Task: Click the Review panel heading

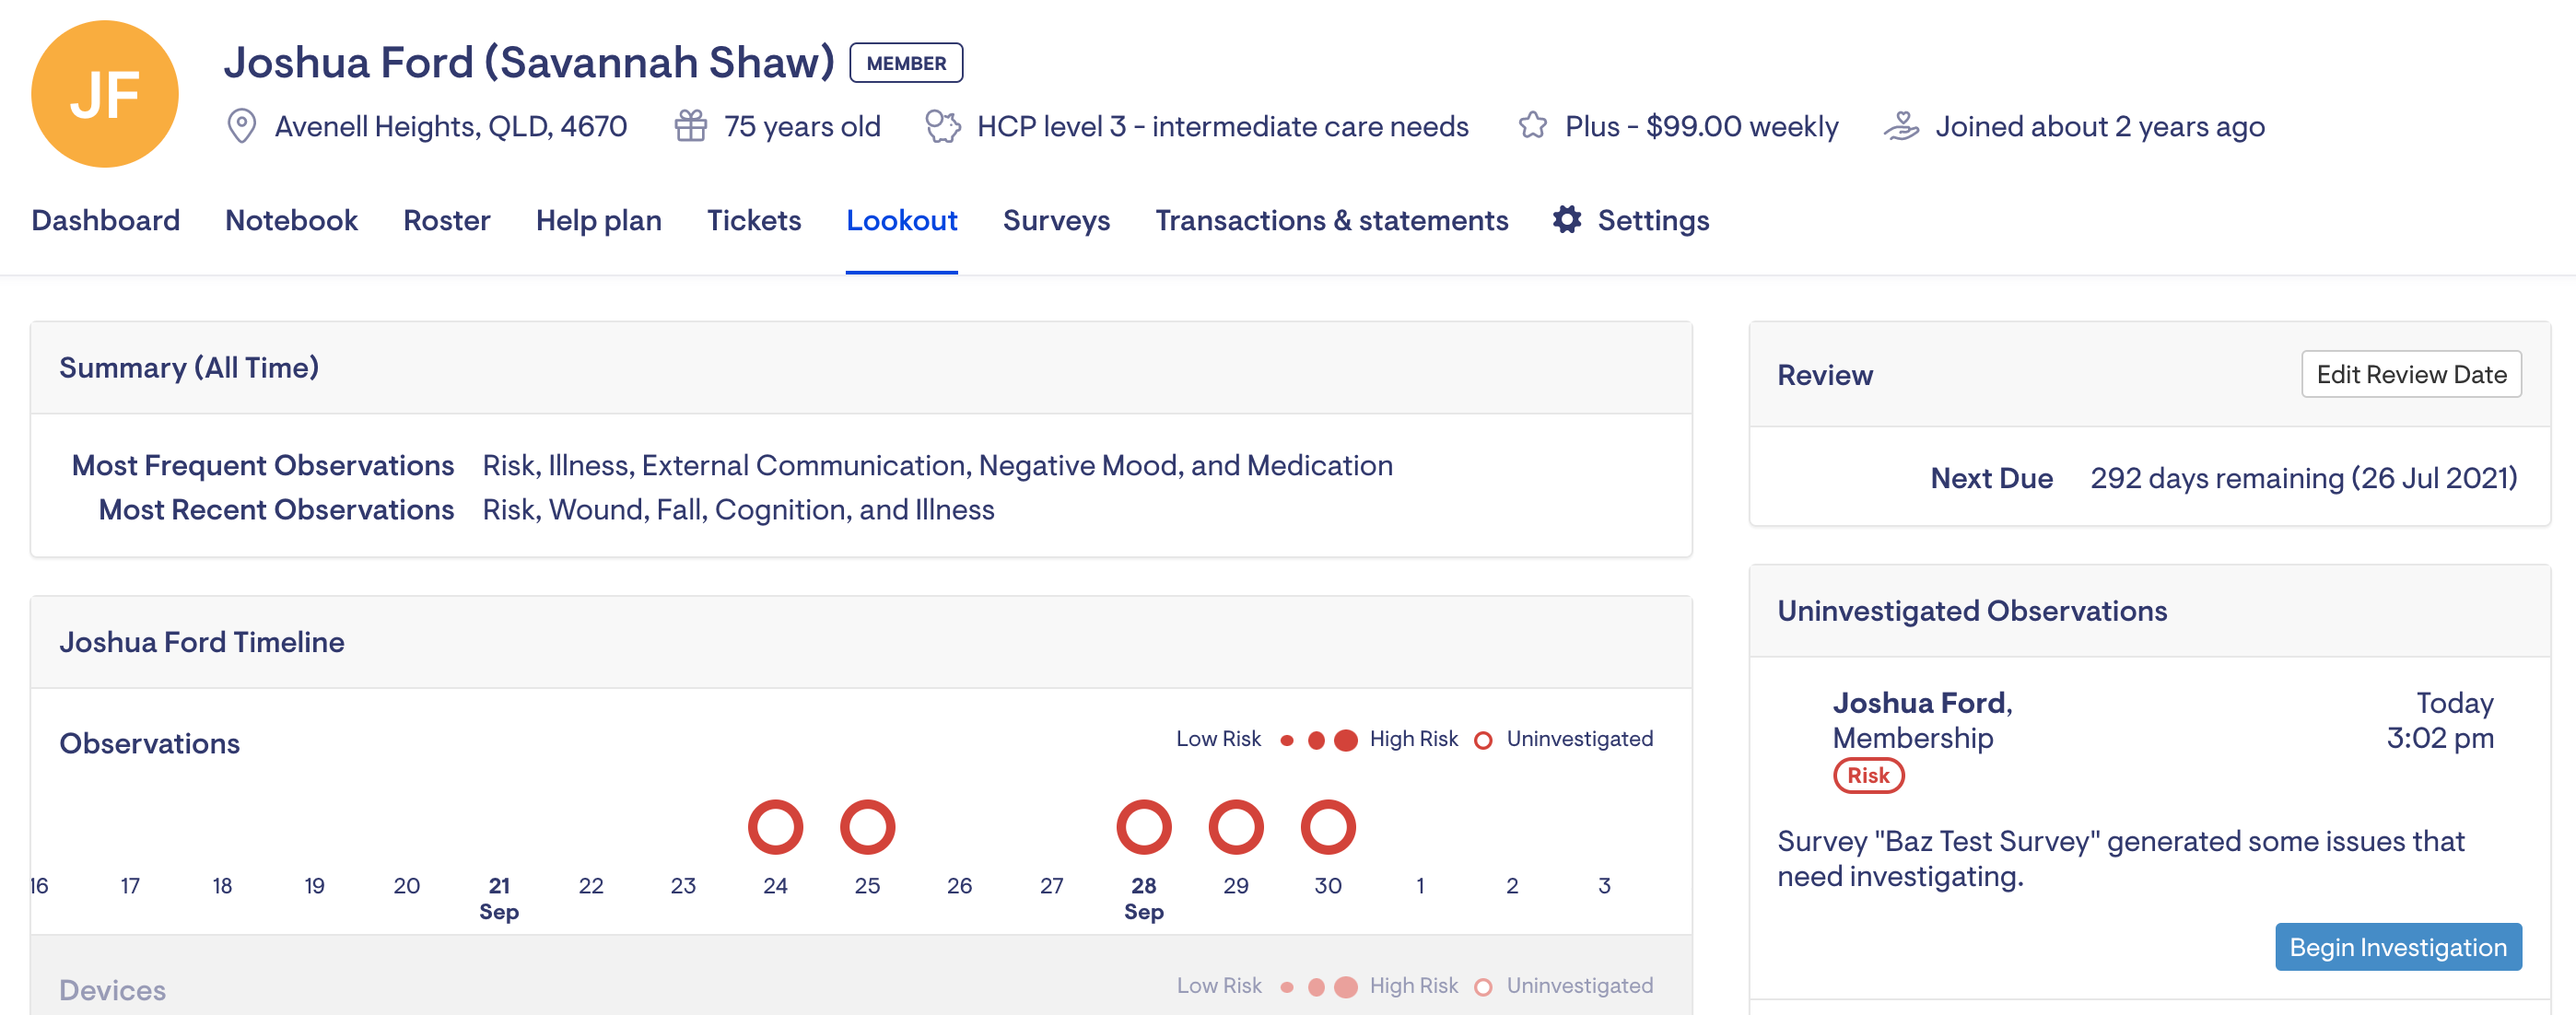Action: pyautogui.click(x=1825, y=375)
